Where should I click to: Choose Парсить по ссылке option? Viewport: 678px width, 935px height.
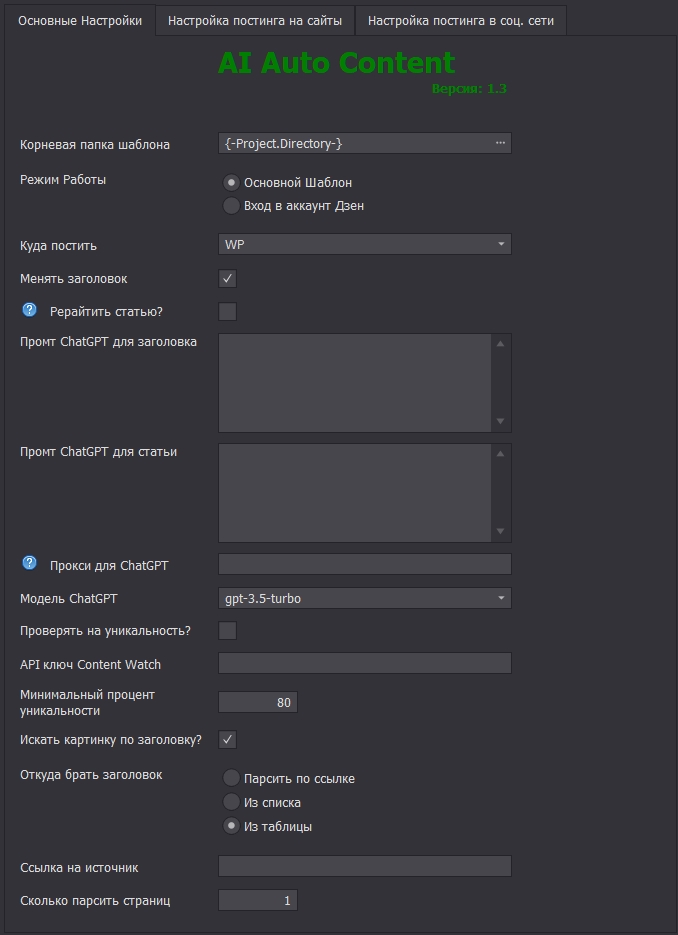(x=232, y=778)
